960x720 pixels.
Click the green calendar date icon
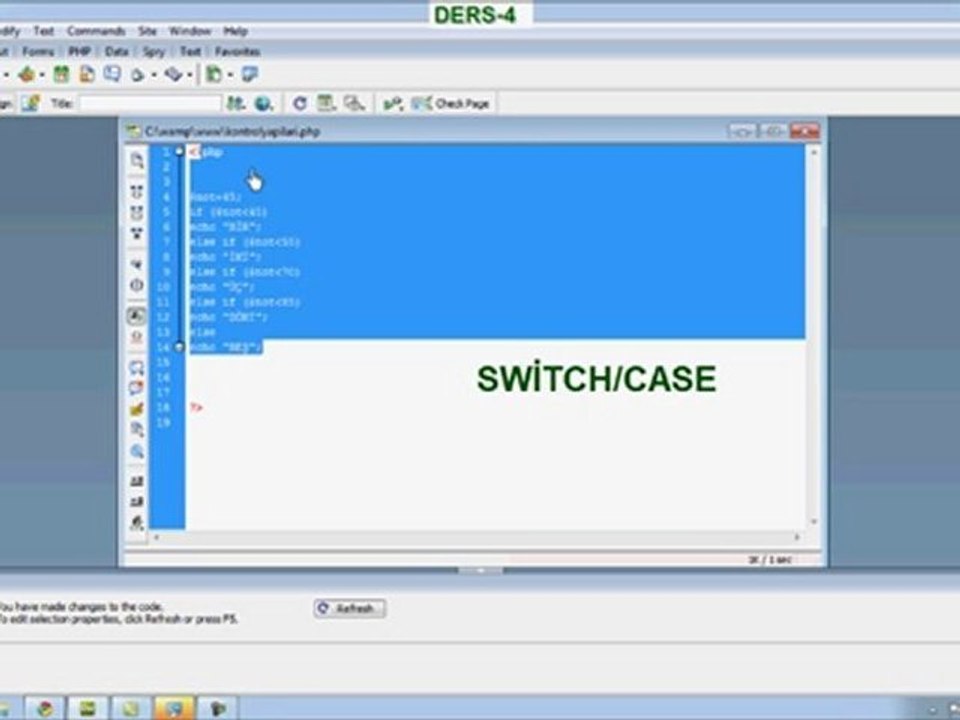click(61, 75)
